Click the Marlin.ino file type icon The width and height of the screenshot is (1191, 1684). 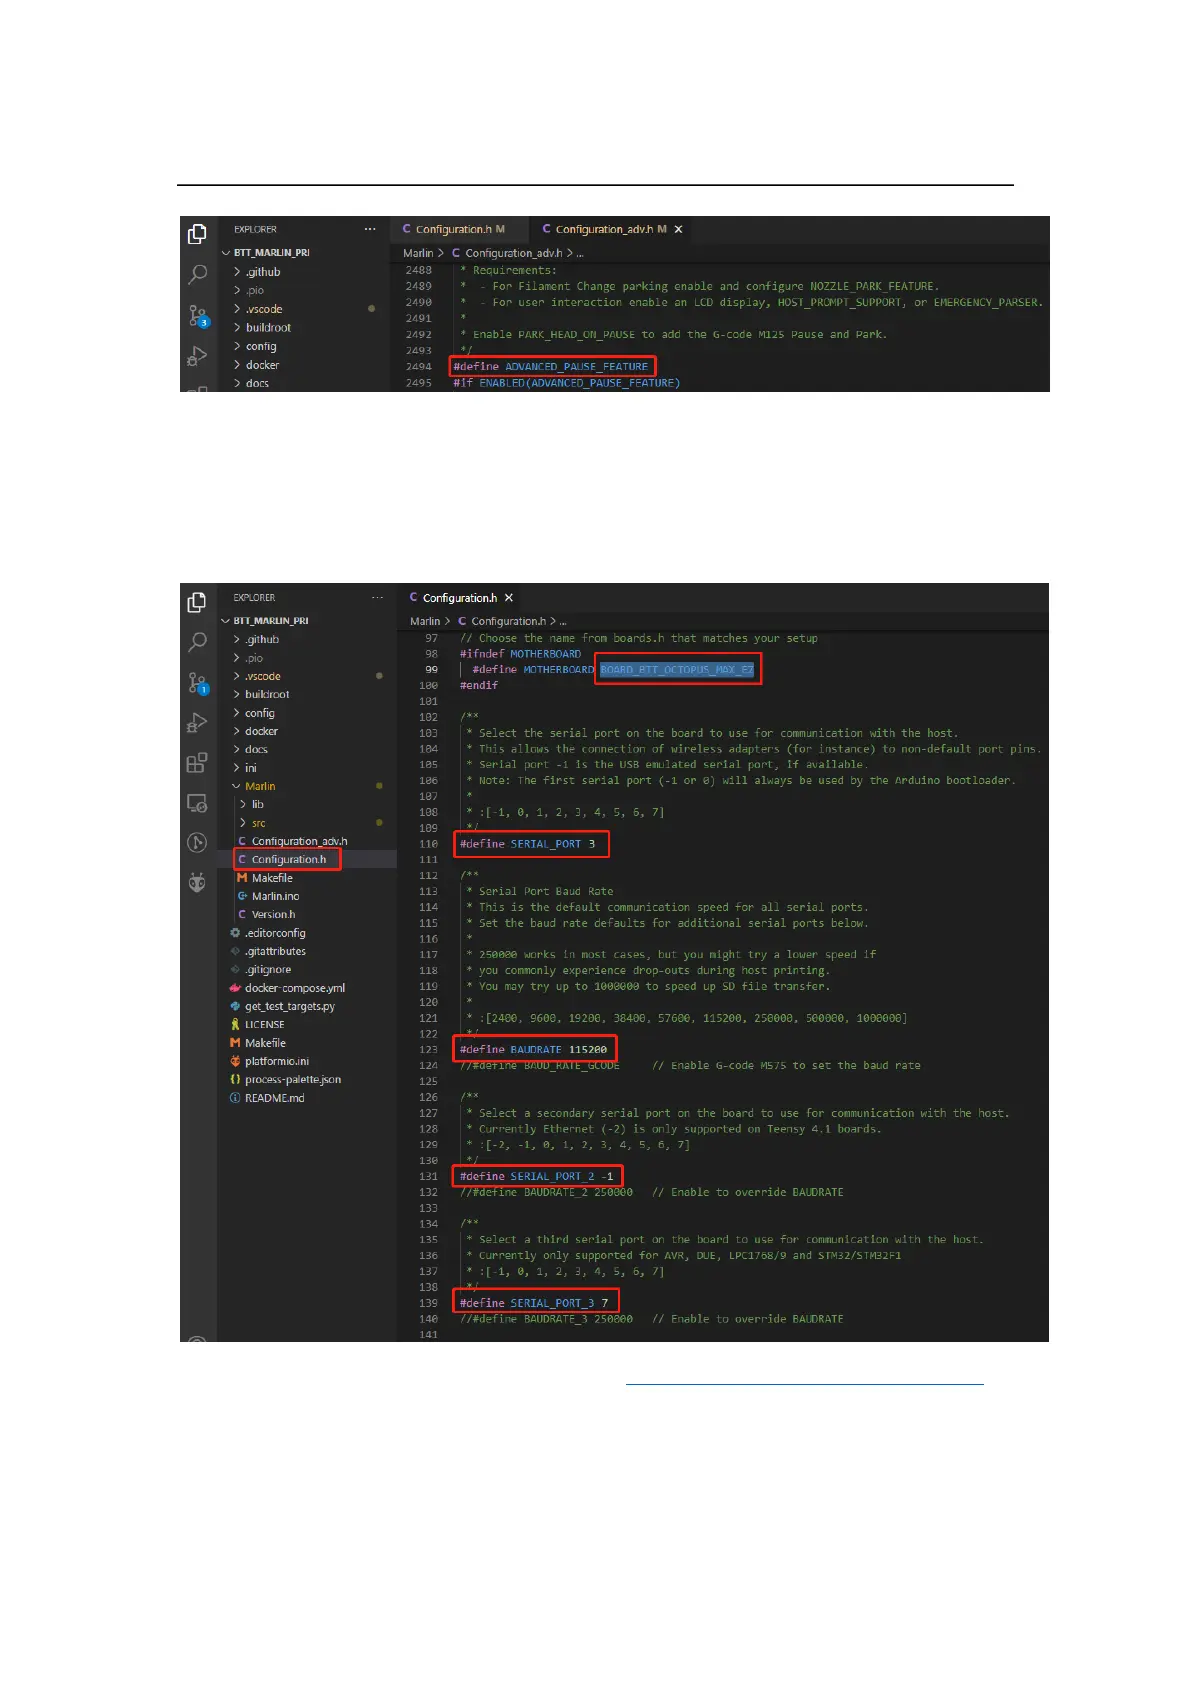click(242, 896)
